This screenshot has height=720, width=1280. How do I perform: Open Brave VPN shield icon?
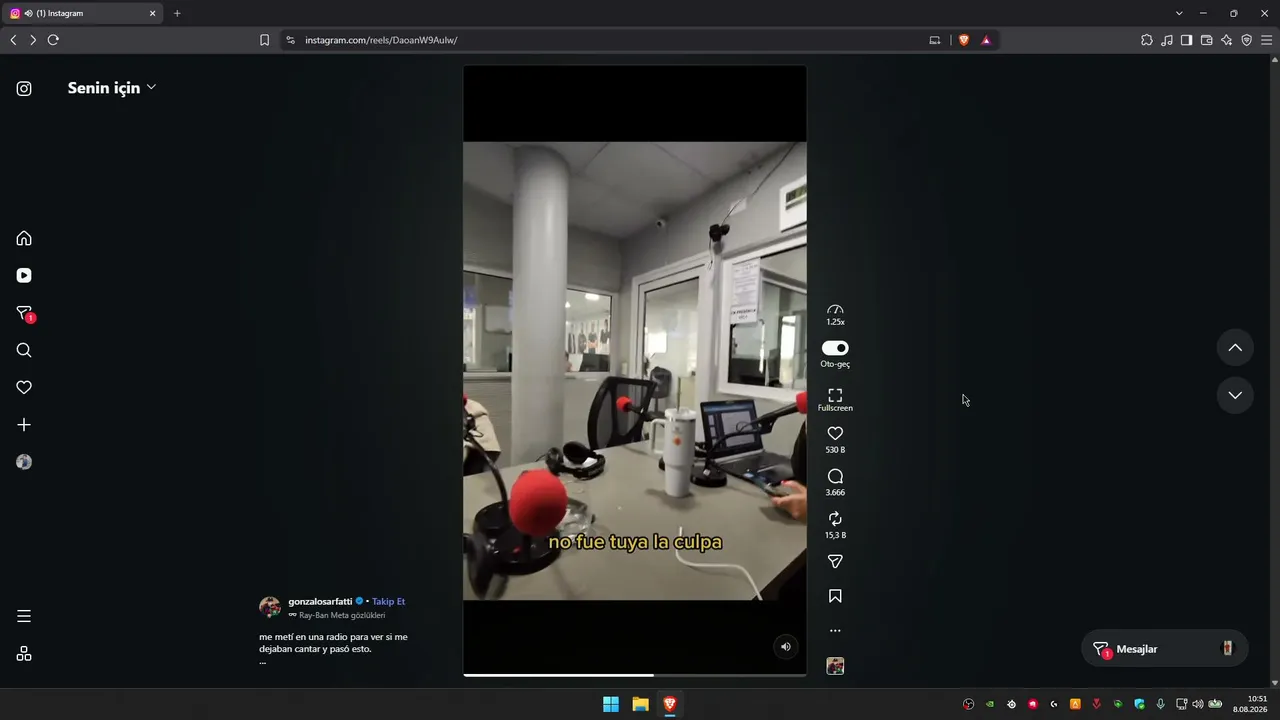(1247, 40)
